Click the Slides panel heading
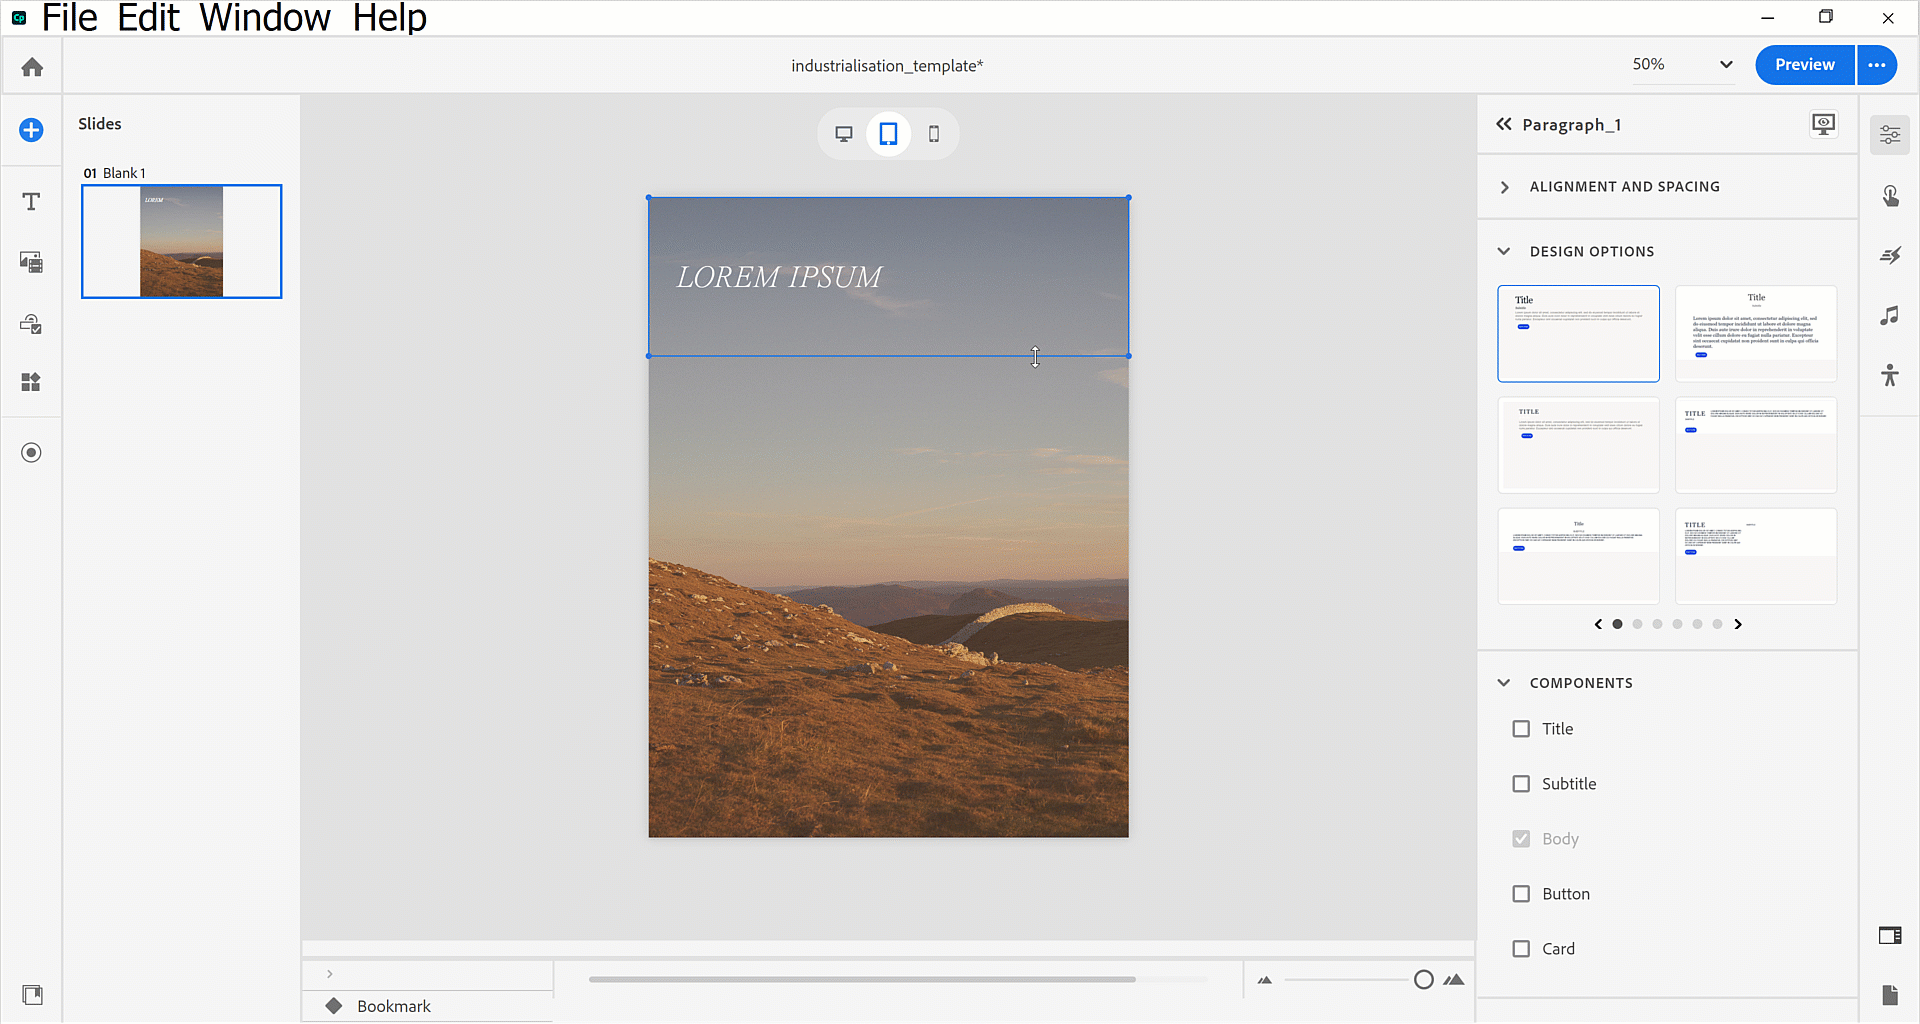The image size is (1920, 1024). pyautogui.click(x=100, y=124)
